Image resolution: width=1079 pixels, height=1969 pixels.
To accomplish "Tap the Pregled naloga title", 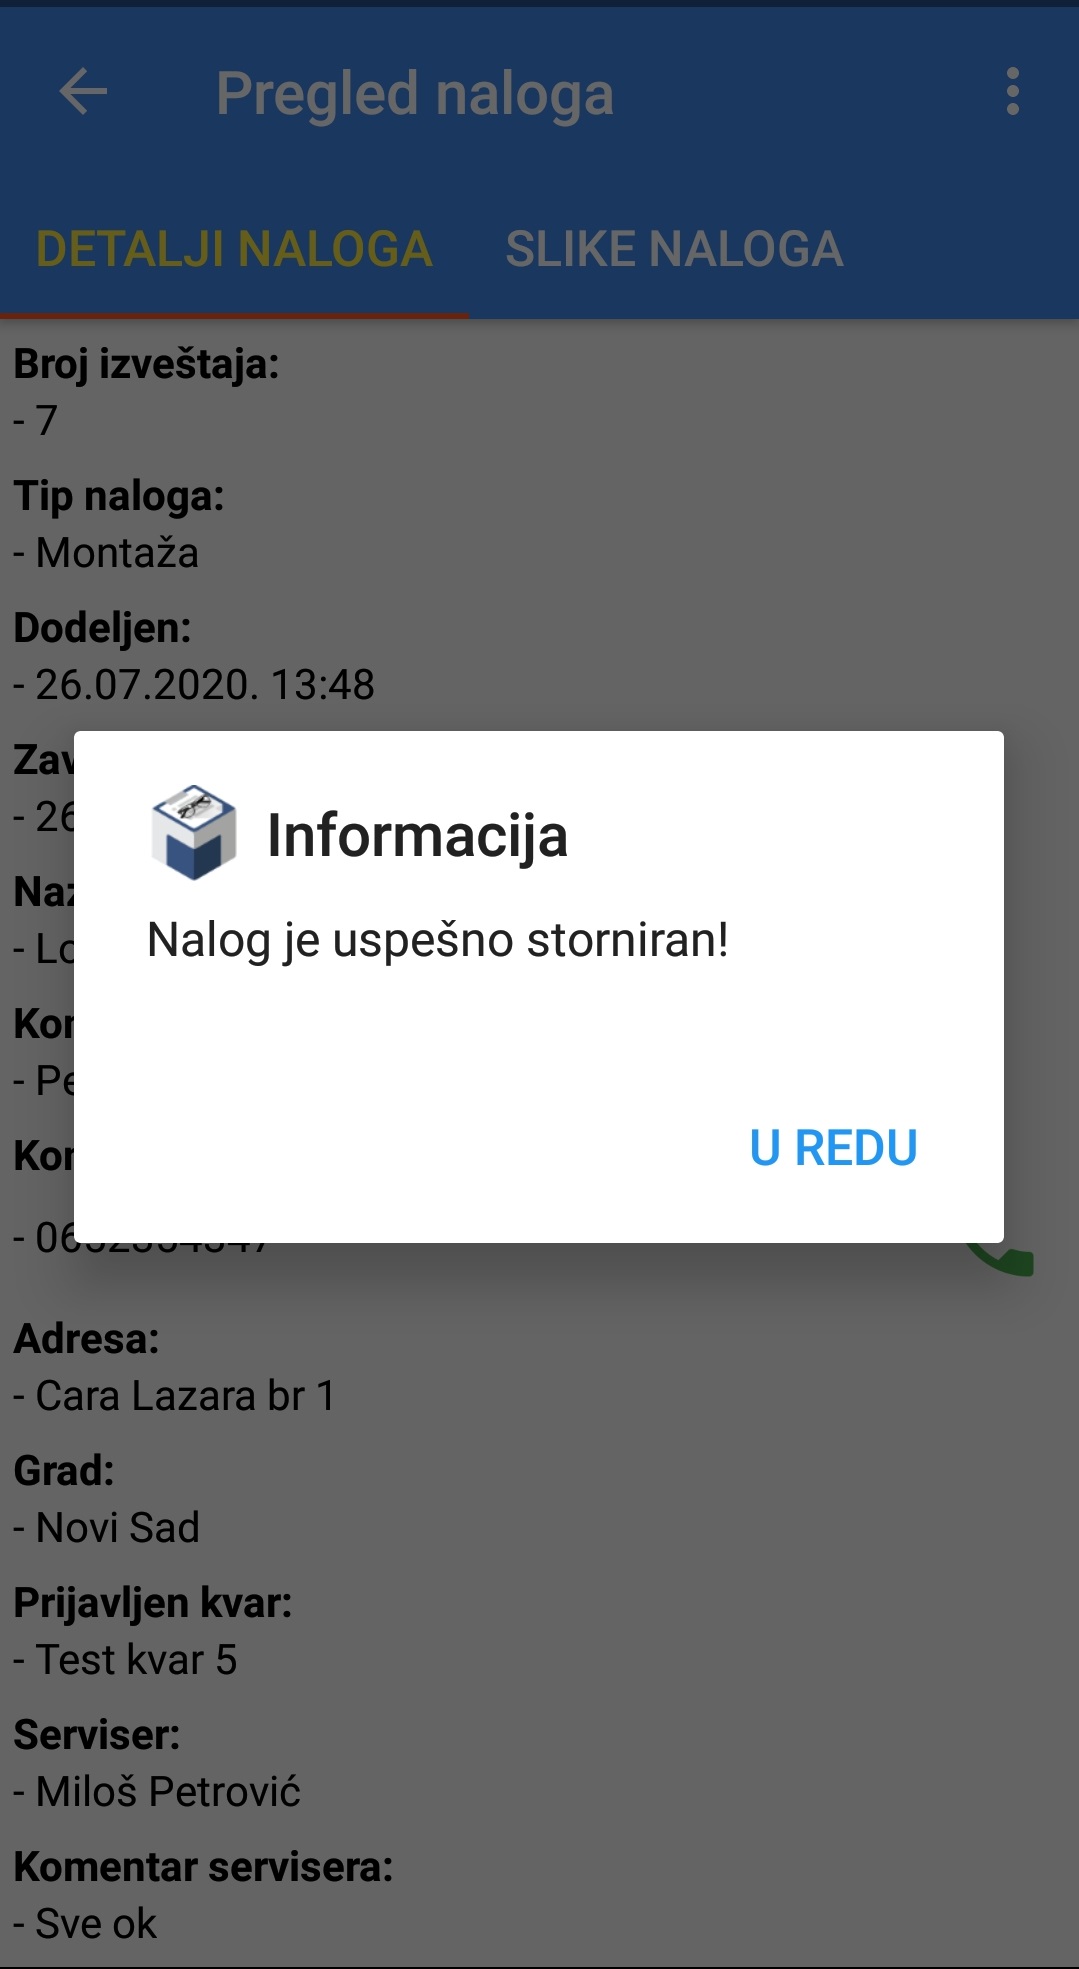I will 415,94.
